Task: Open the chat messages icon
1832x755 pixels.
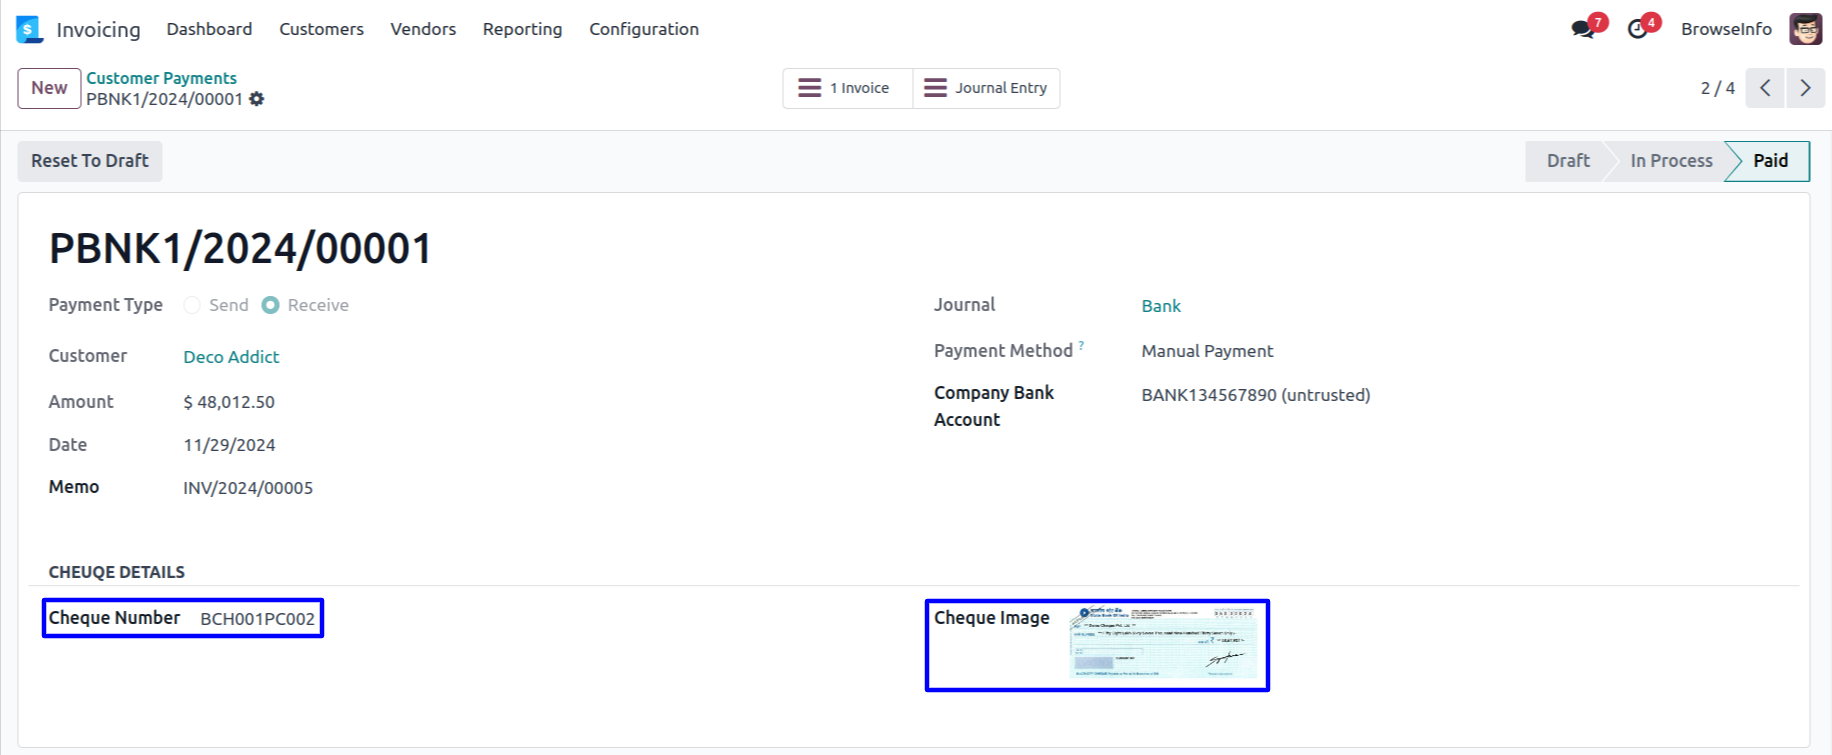Action: (x=1582, y=29)
